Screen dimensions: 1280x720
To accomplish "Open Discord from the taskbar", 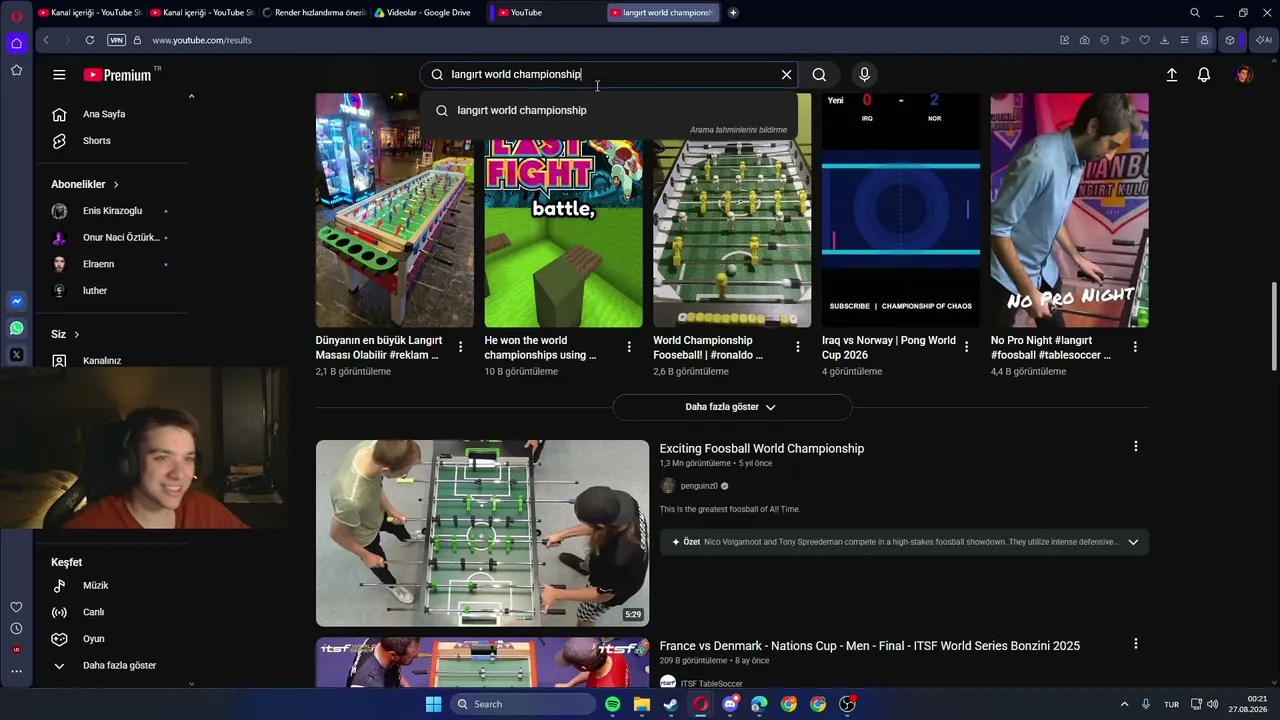I will 730,704.
